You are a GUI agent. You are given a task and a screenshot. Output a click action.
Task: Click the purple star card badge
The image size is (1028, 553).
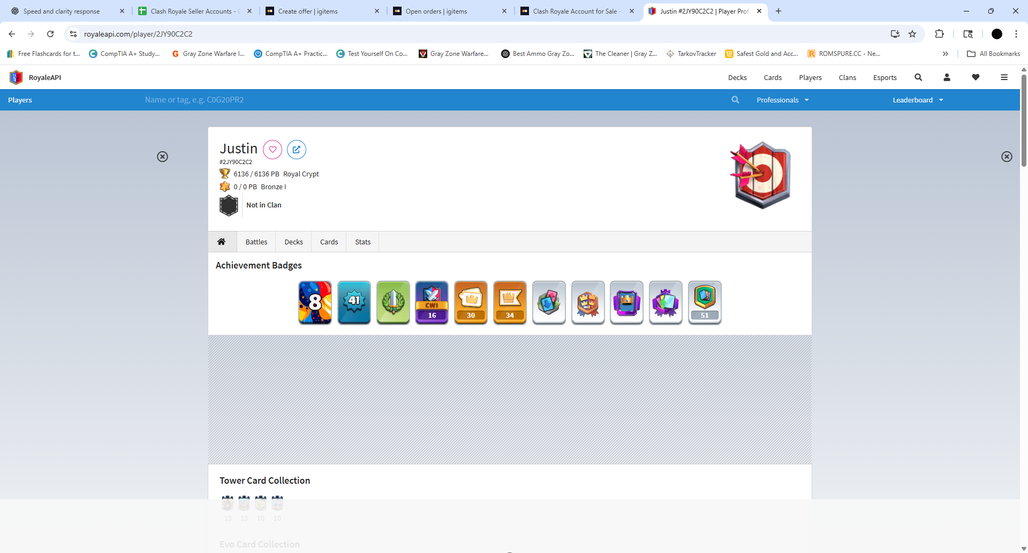coord(665,302)
